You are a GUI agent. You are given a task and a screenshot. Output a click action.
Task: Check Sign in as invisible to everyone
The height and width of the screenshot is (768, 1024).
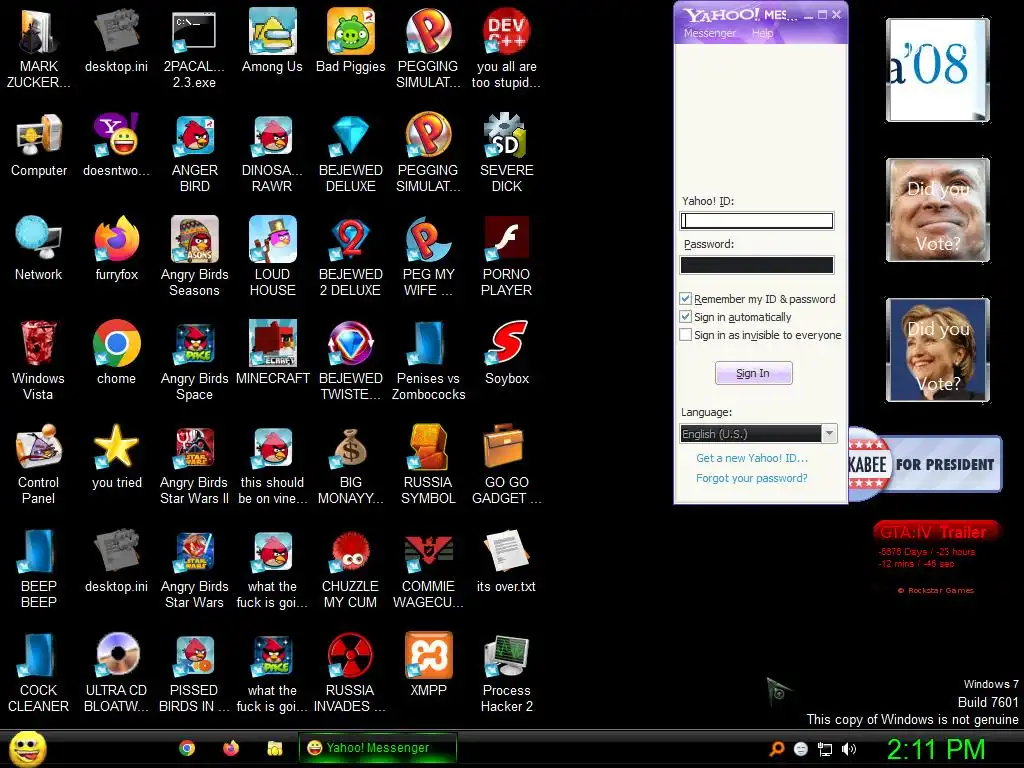pyautogui.click(x=686, y=335)
